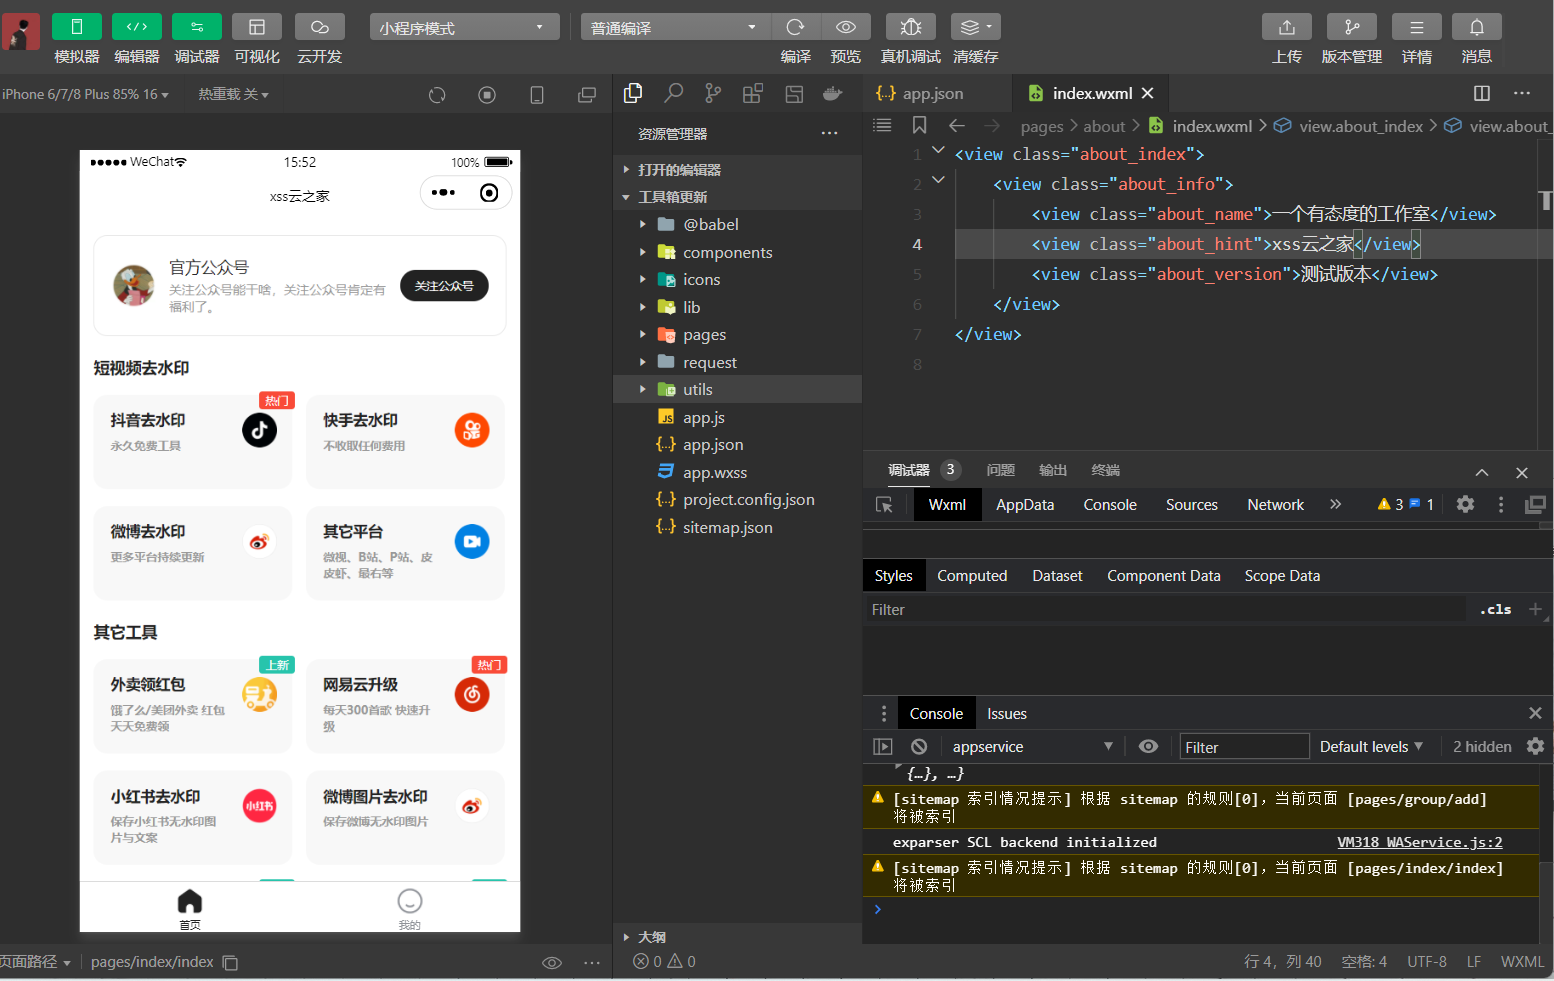Screen dimensions: 1554x981
Task: Click the preview eye icon
Action: (846, 27)
